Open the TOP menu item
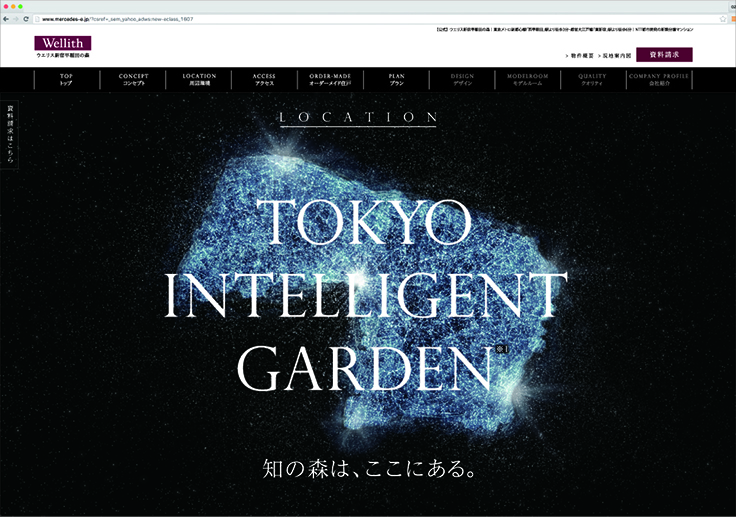The height and width of the screenshot is (517, 736). point(66,80)
